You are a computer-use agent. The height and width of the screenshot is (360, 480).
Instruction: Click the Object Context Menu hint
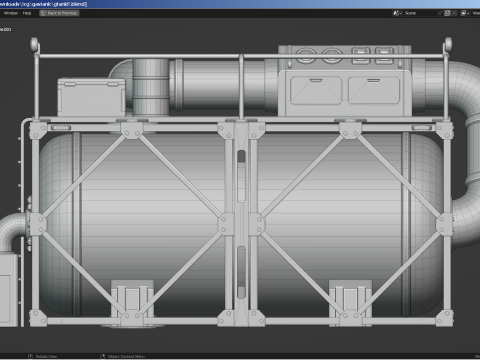(123, 356)
